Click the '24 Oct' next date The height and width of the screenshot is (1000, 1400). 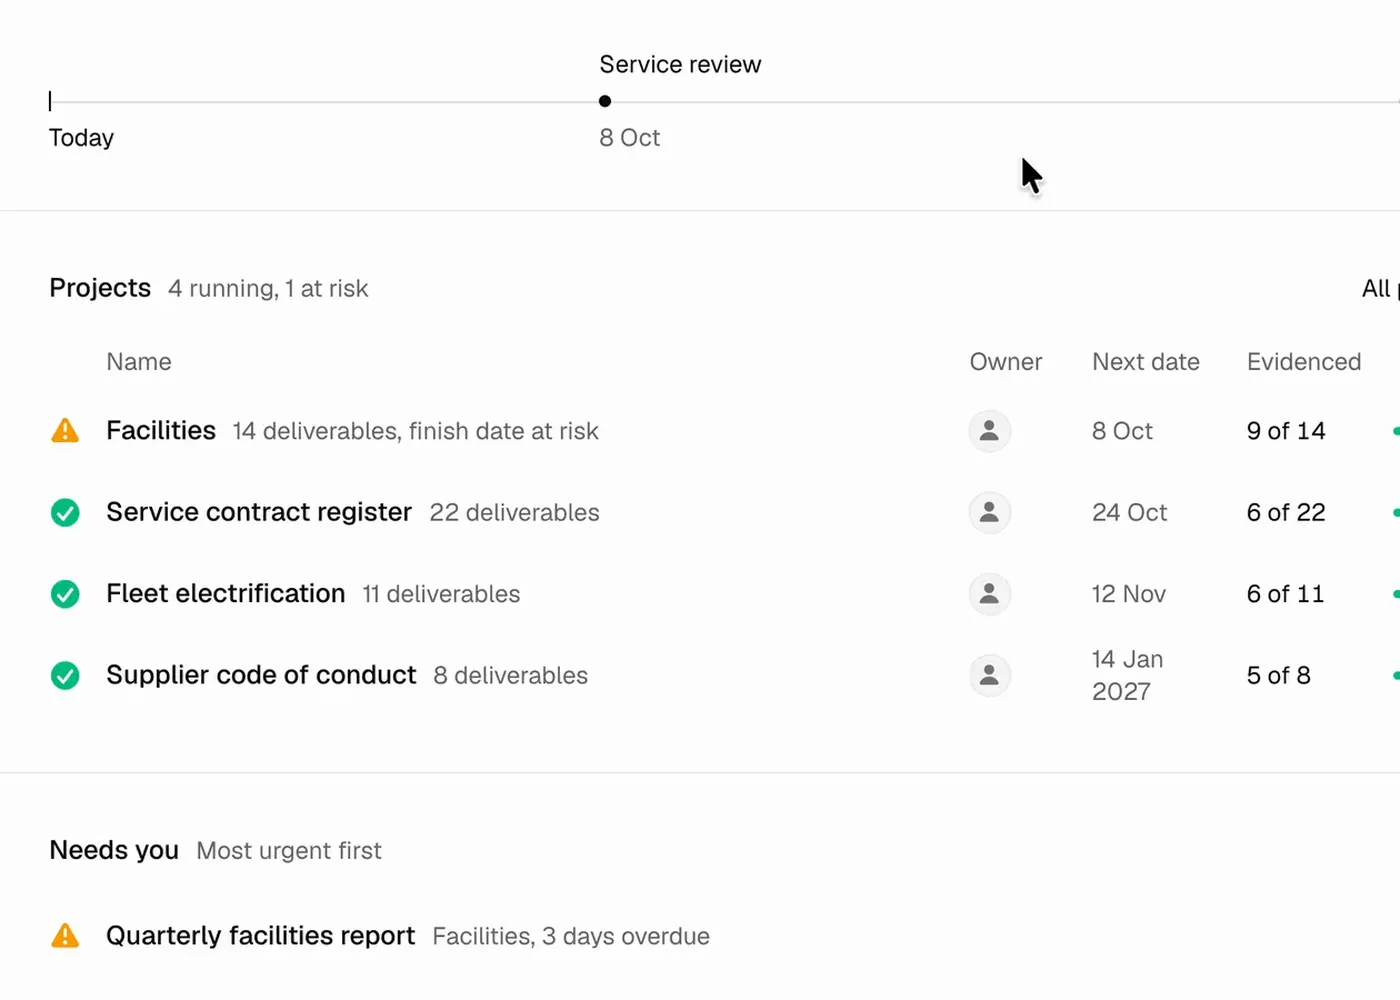(1130, 513)
